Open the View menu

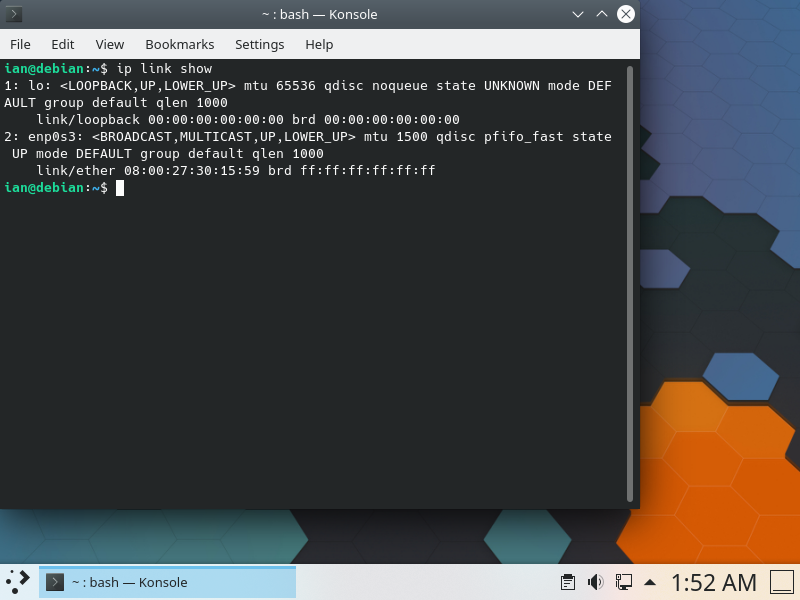pyautogui.click(x=110, y=45)
